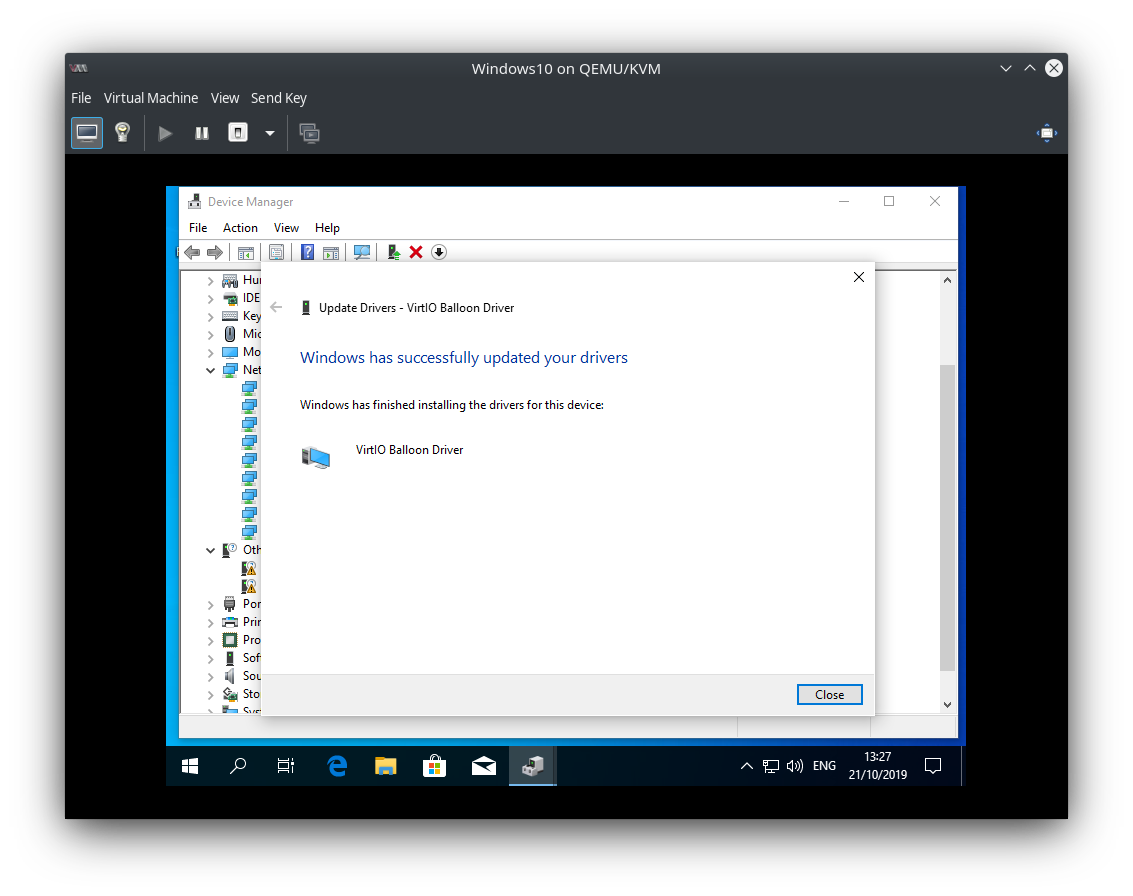The height and width of the screenshot is (896, 1133).
Task: Open the Virtual Machine menu
Action: tap(150, 98)
